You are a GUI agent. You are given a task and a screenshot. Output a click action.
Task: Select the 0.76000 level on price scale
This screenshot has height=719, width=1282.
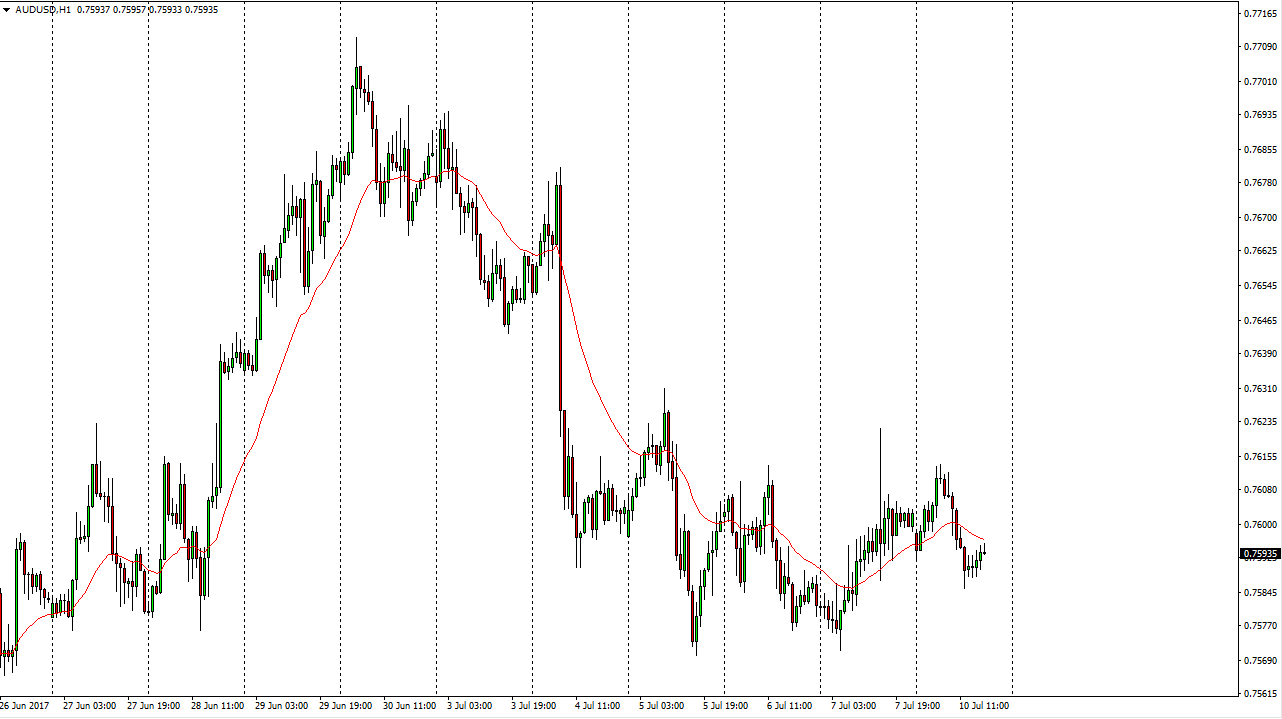(x=1260, y=524)
